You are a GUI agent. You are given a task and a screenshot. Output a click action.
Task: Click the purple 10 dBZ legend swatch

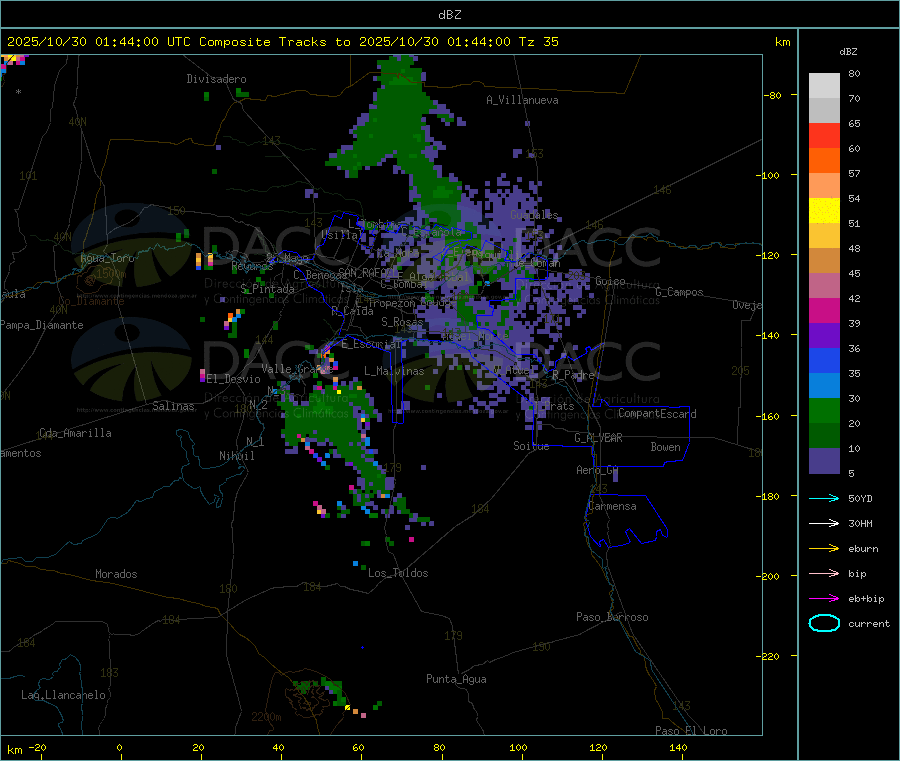click(824, 460)
